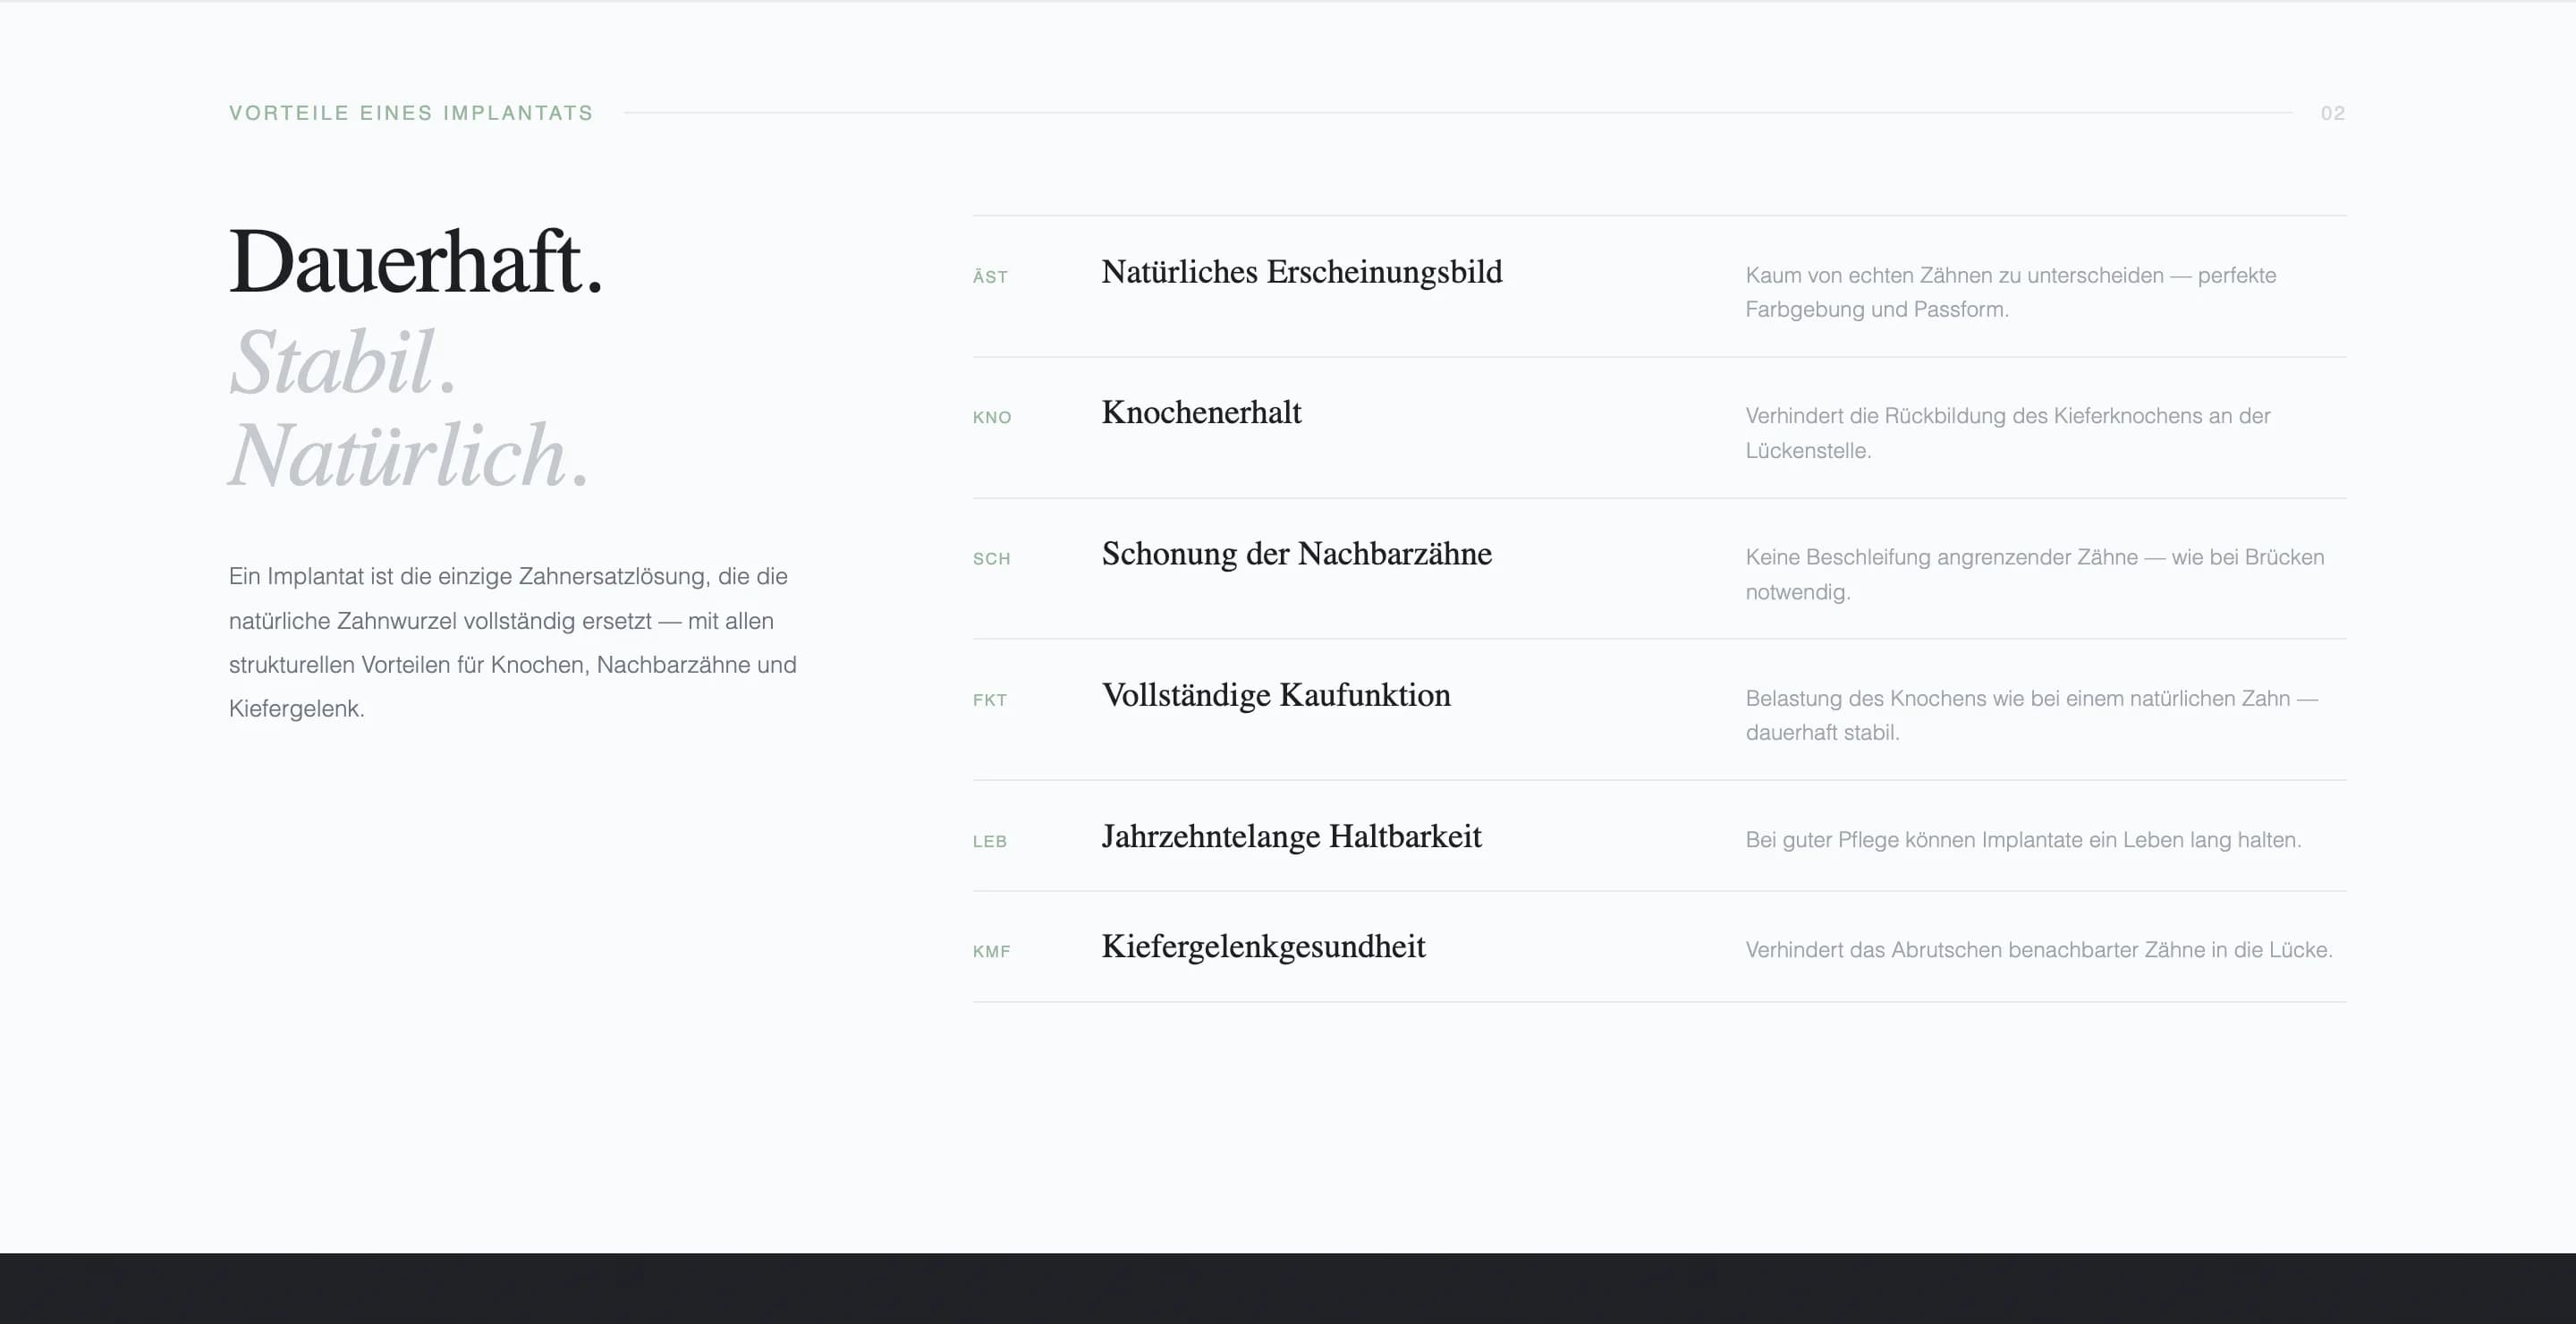Select the 'Natürliches Erscheinungsbild' row title
2576x1324 pixels.
1301,272
